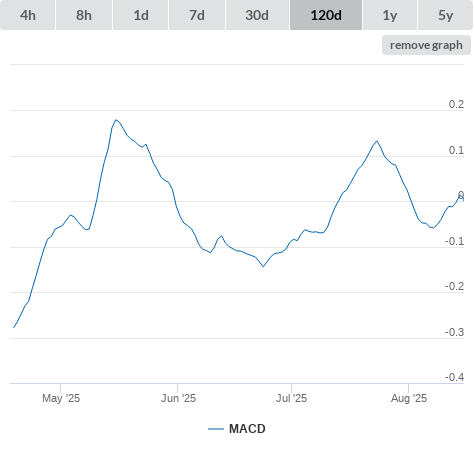Click the Aug '25 axis label
The width and height of the screenshot is (474, 455).
point(409,398)
